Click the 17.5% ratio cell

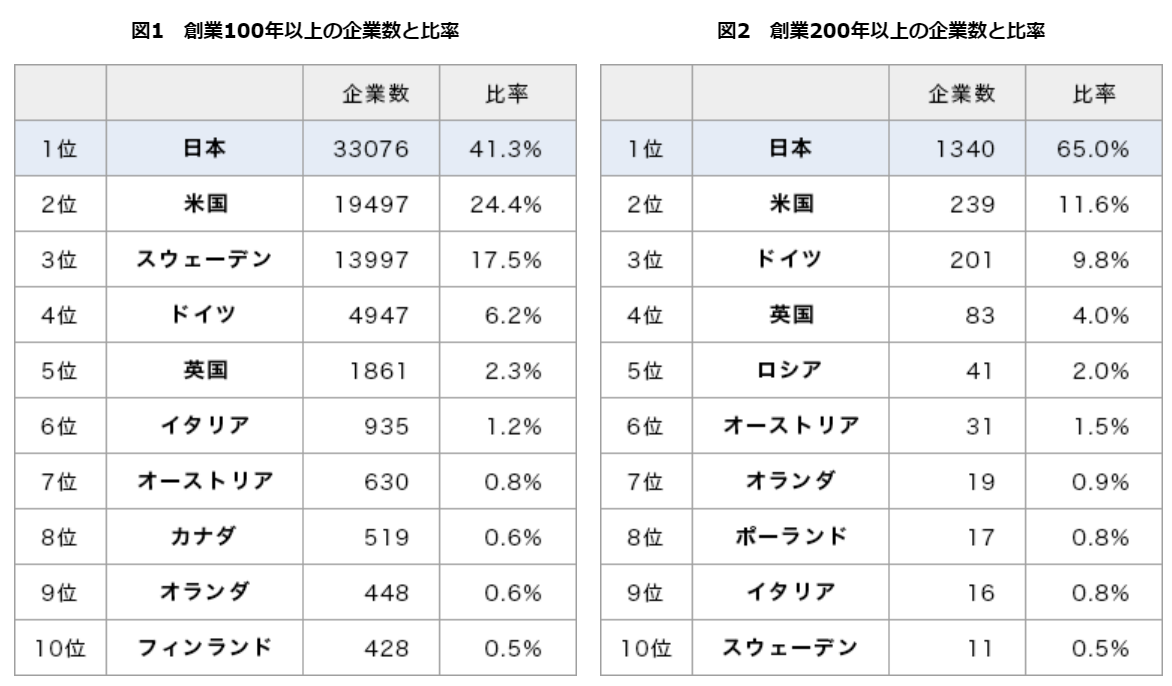(505, 261)
